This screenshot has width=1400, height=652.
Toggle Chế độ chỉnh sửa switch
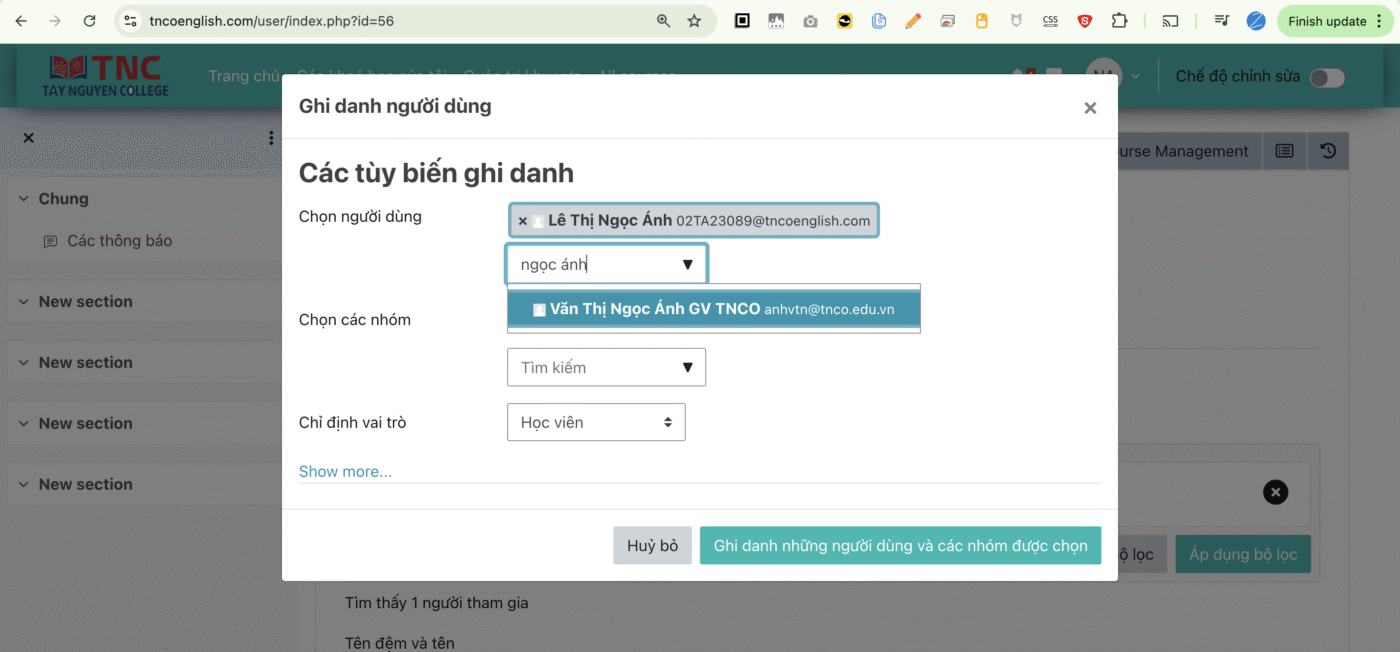pos(1327,77)
